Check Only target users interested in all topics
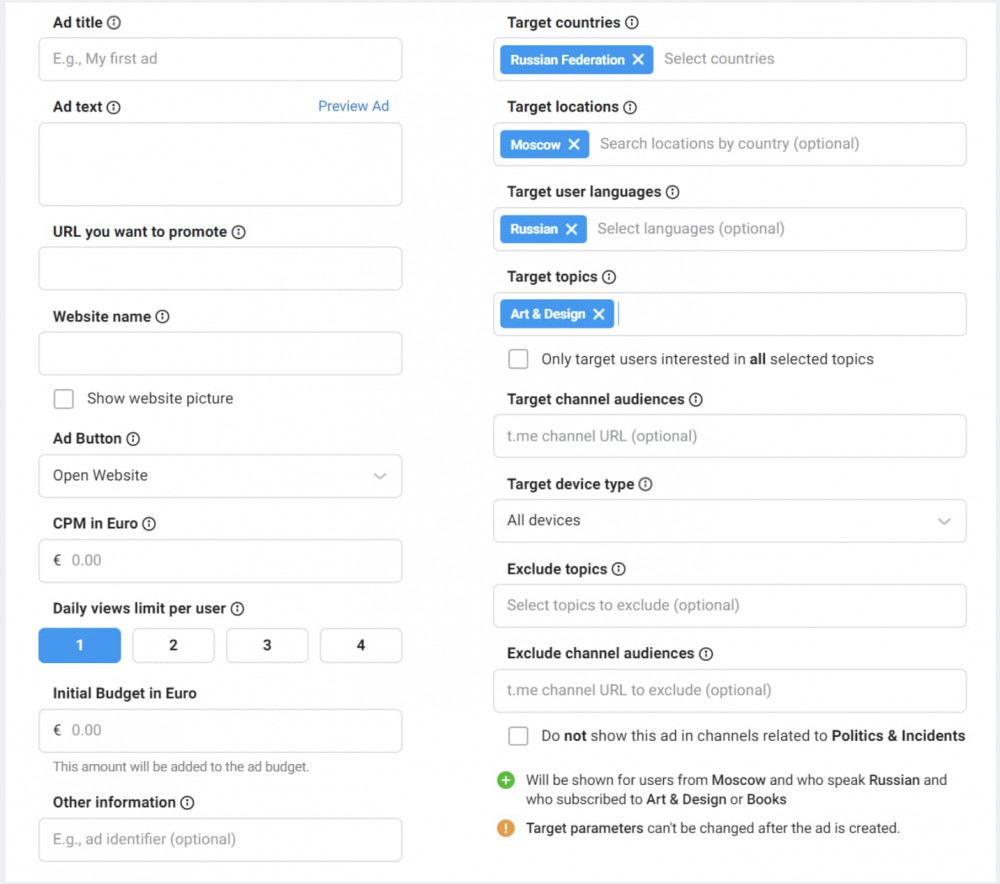Image resolution: width=1000 pixels, height=884 pixels. pos(518,359)
